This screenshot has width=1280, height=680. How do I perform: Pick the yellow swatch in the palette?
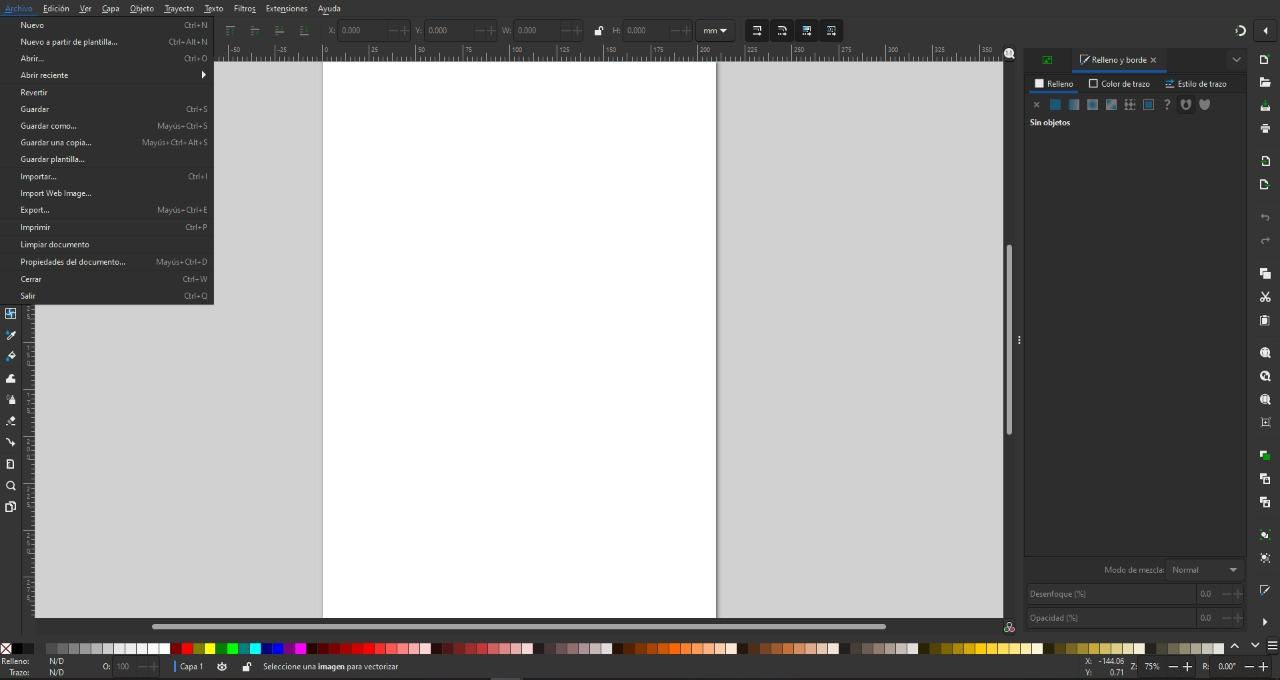click(210, 648)
